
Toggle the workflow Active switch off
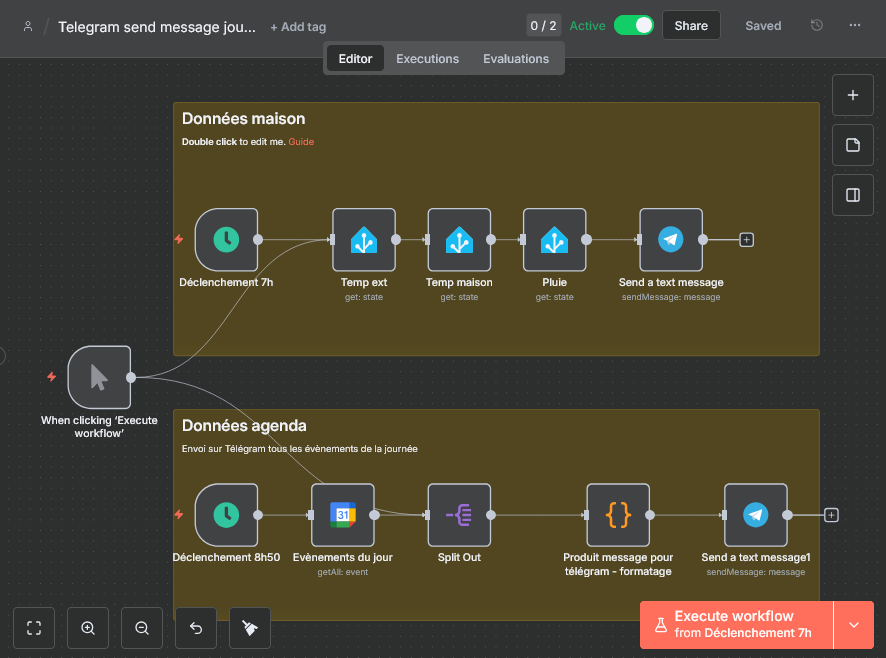tap(633, 25)
